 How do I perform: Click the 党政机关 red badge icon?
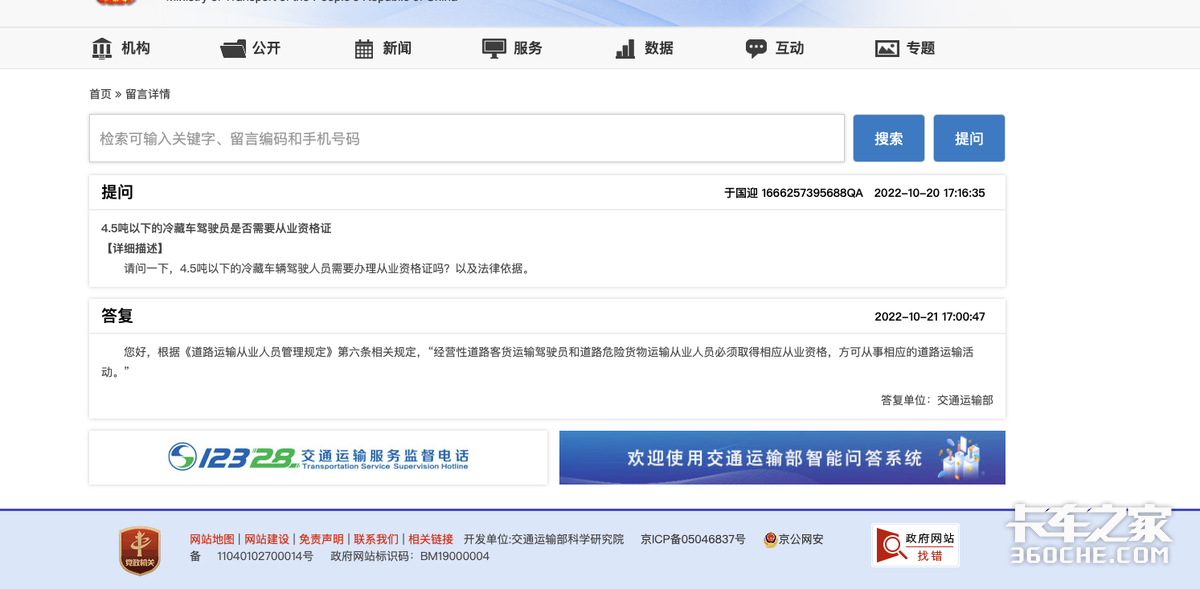(139, 551)
